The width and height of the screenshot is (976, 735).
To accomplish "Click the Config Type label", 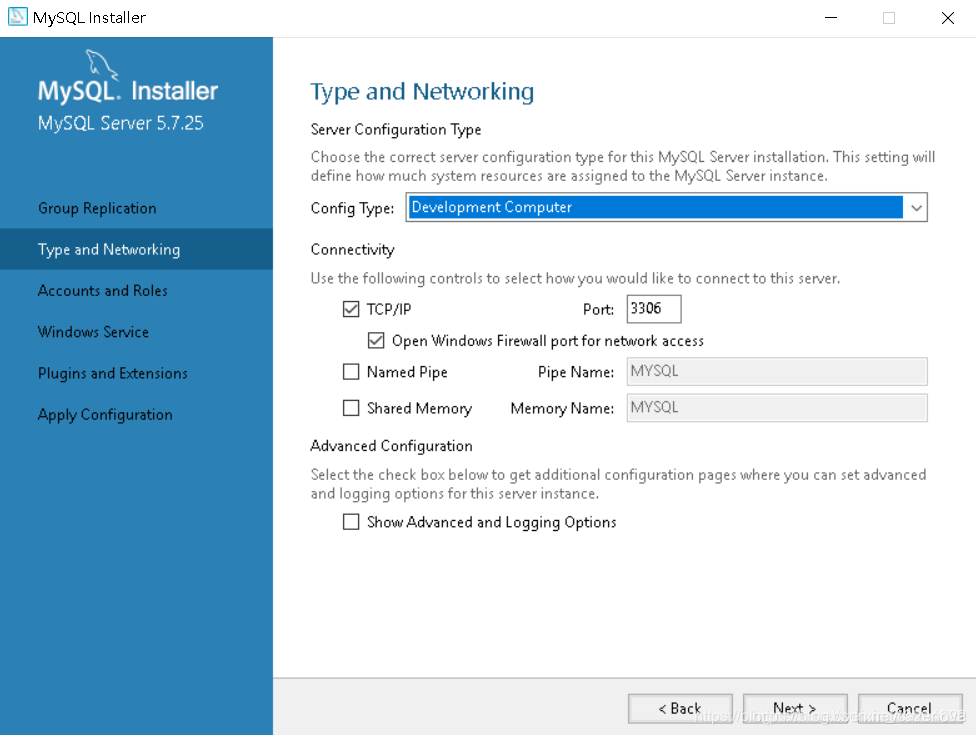I will pyautogui.click(x=352, y=208).
